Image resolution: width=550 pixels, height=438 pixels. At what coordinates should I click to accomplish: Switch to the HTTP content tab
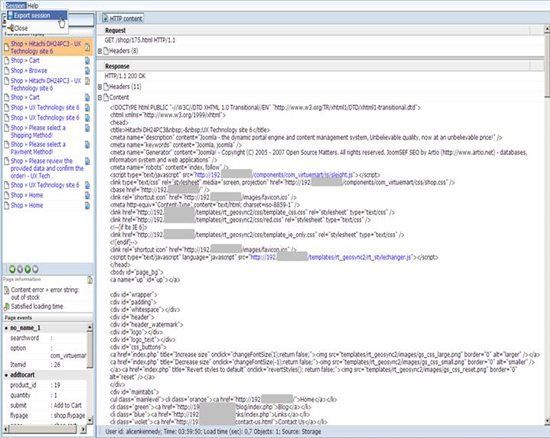122,19
